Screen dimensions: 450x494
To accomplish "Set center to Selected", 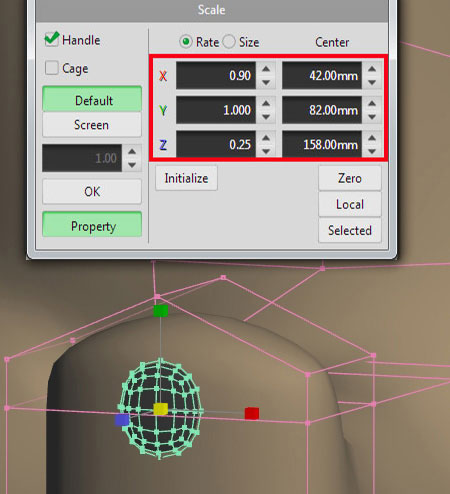I will tap(350, 230).
